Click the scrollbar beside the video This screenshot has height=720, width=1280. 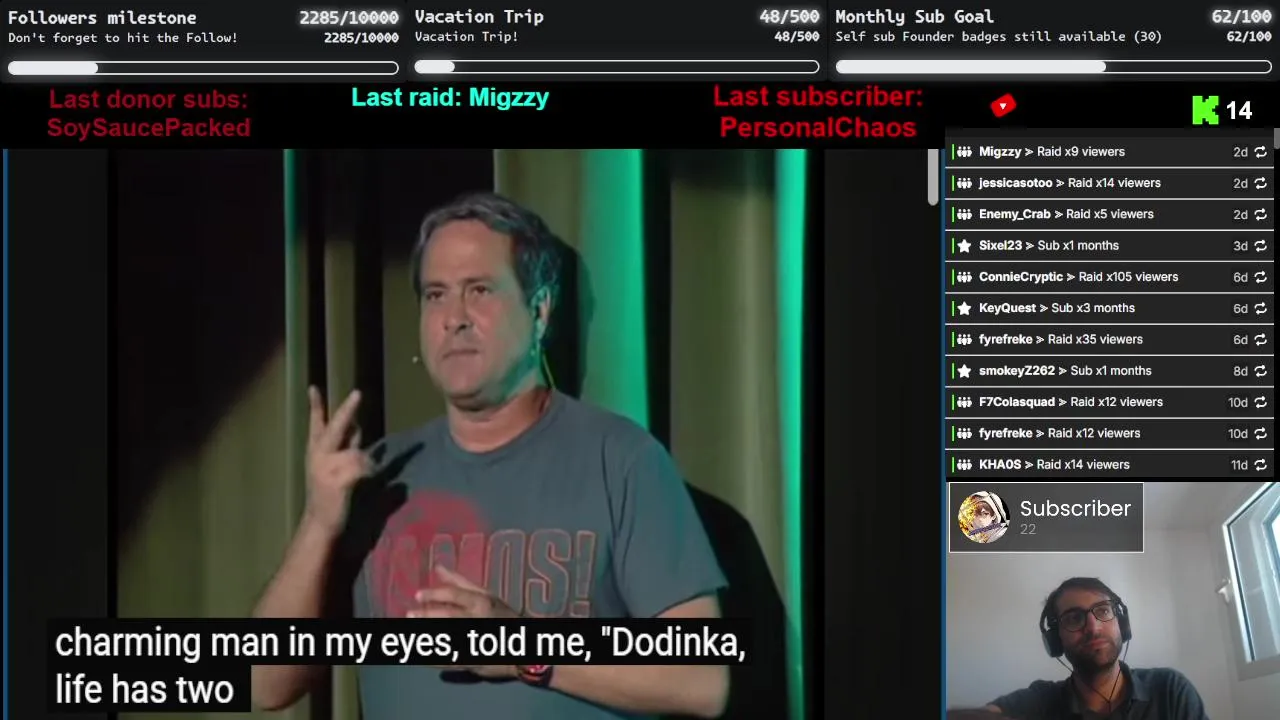933,177
